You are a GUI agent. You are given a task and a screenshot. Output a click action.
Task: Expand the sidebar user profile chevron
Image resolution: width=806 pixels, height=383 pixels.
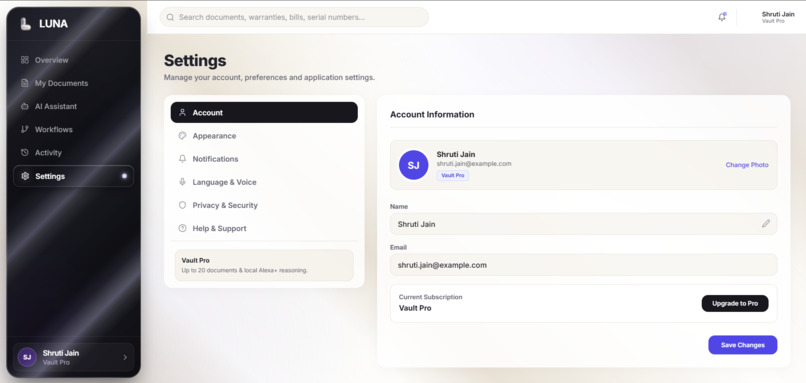125,357
